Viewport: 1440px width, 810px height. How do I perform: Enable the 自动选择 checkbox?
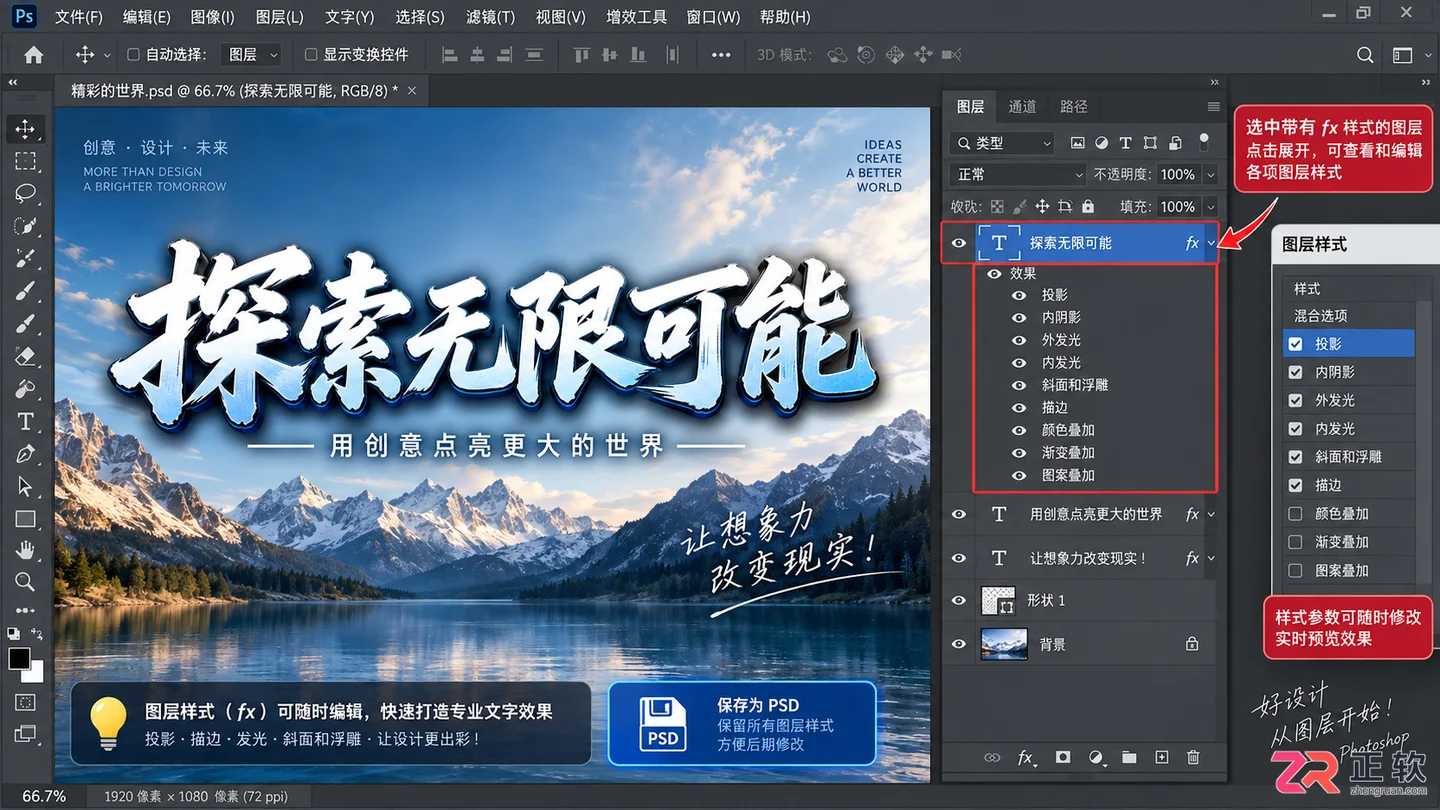coord(134,55)
